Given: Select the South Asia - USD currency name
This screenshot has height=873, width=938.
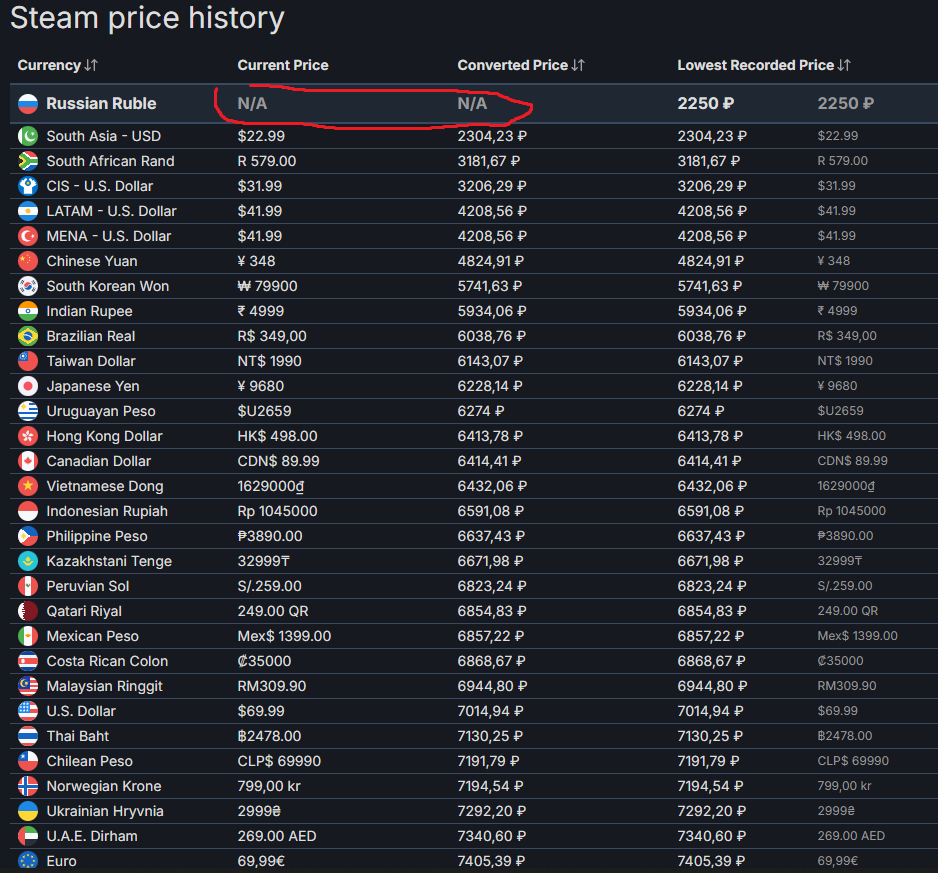Looking at the screenshot, I should 103,136.
